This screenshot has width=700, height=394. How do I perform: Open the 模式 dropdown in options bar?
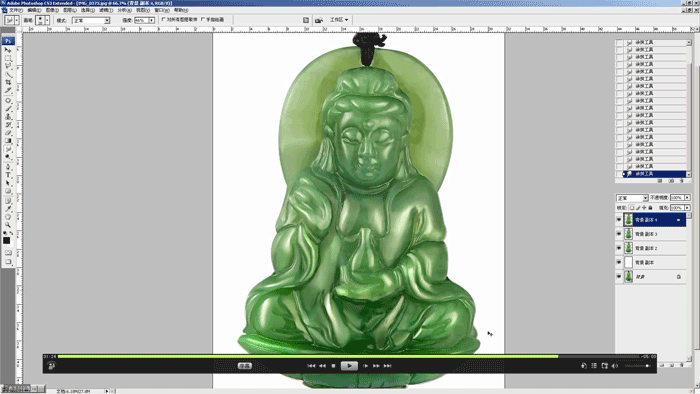click(91, 21)
